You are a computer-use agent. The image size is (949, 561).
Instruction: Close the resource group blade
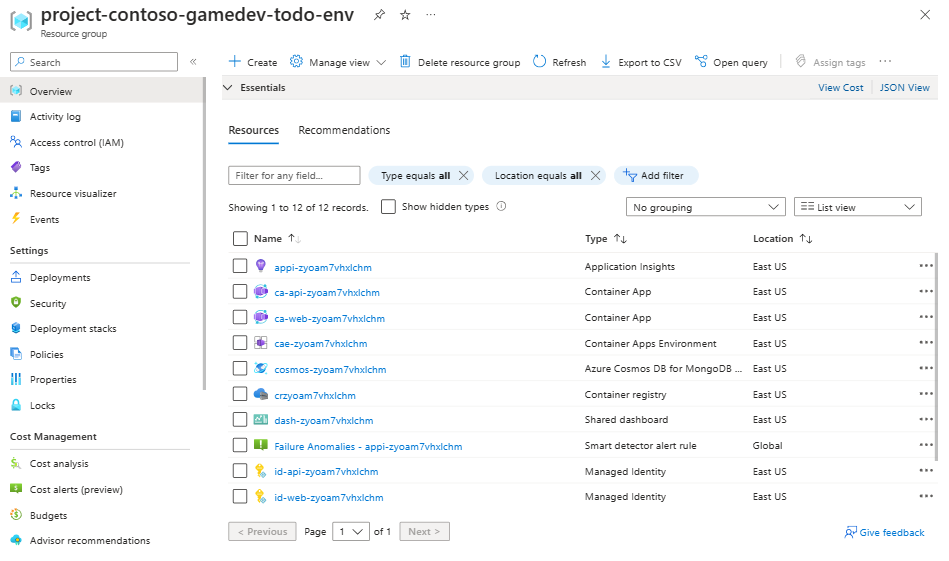tap(925, 15)
